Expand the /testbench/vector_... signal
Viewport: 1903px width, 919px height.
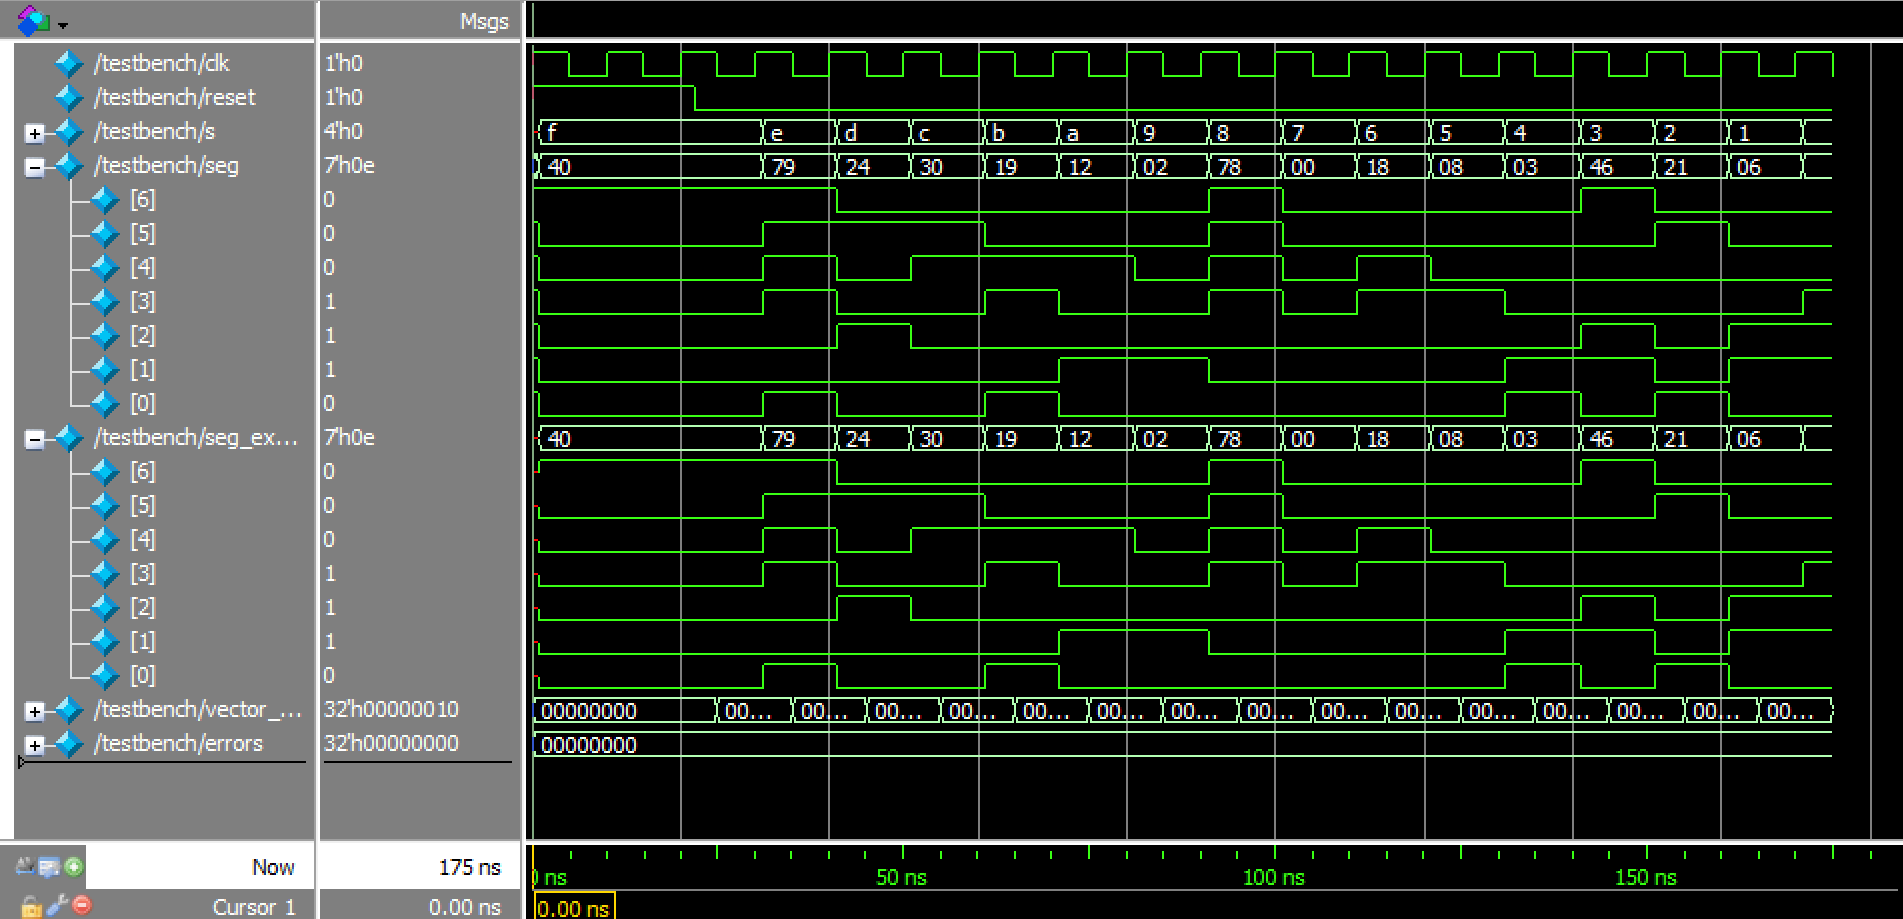click(x=35, y=711)
